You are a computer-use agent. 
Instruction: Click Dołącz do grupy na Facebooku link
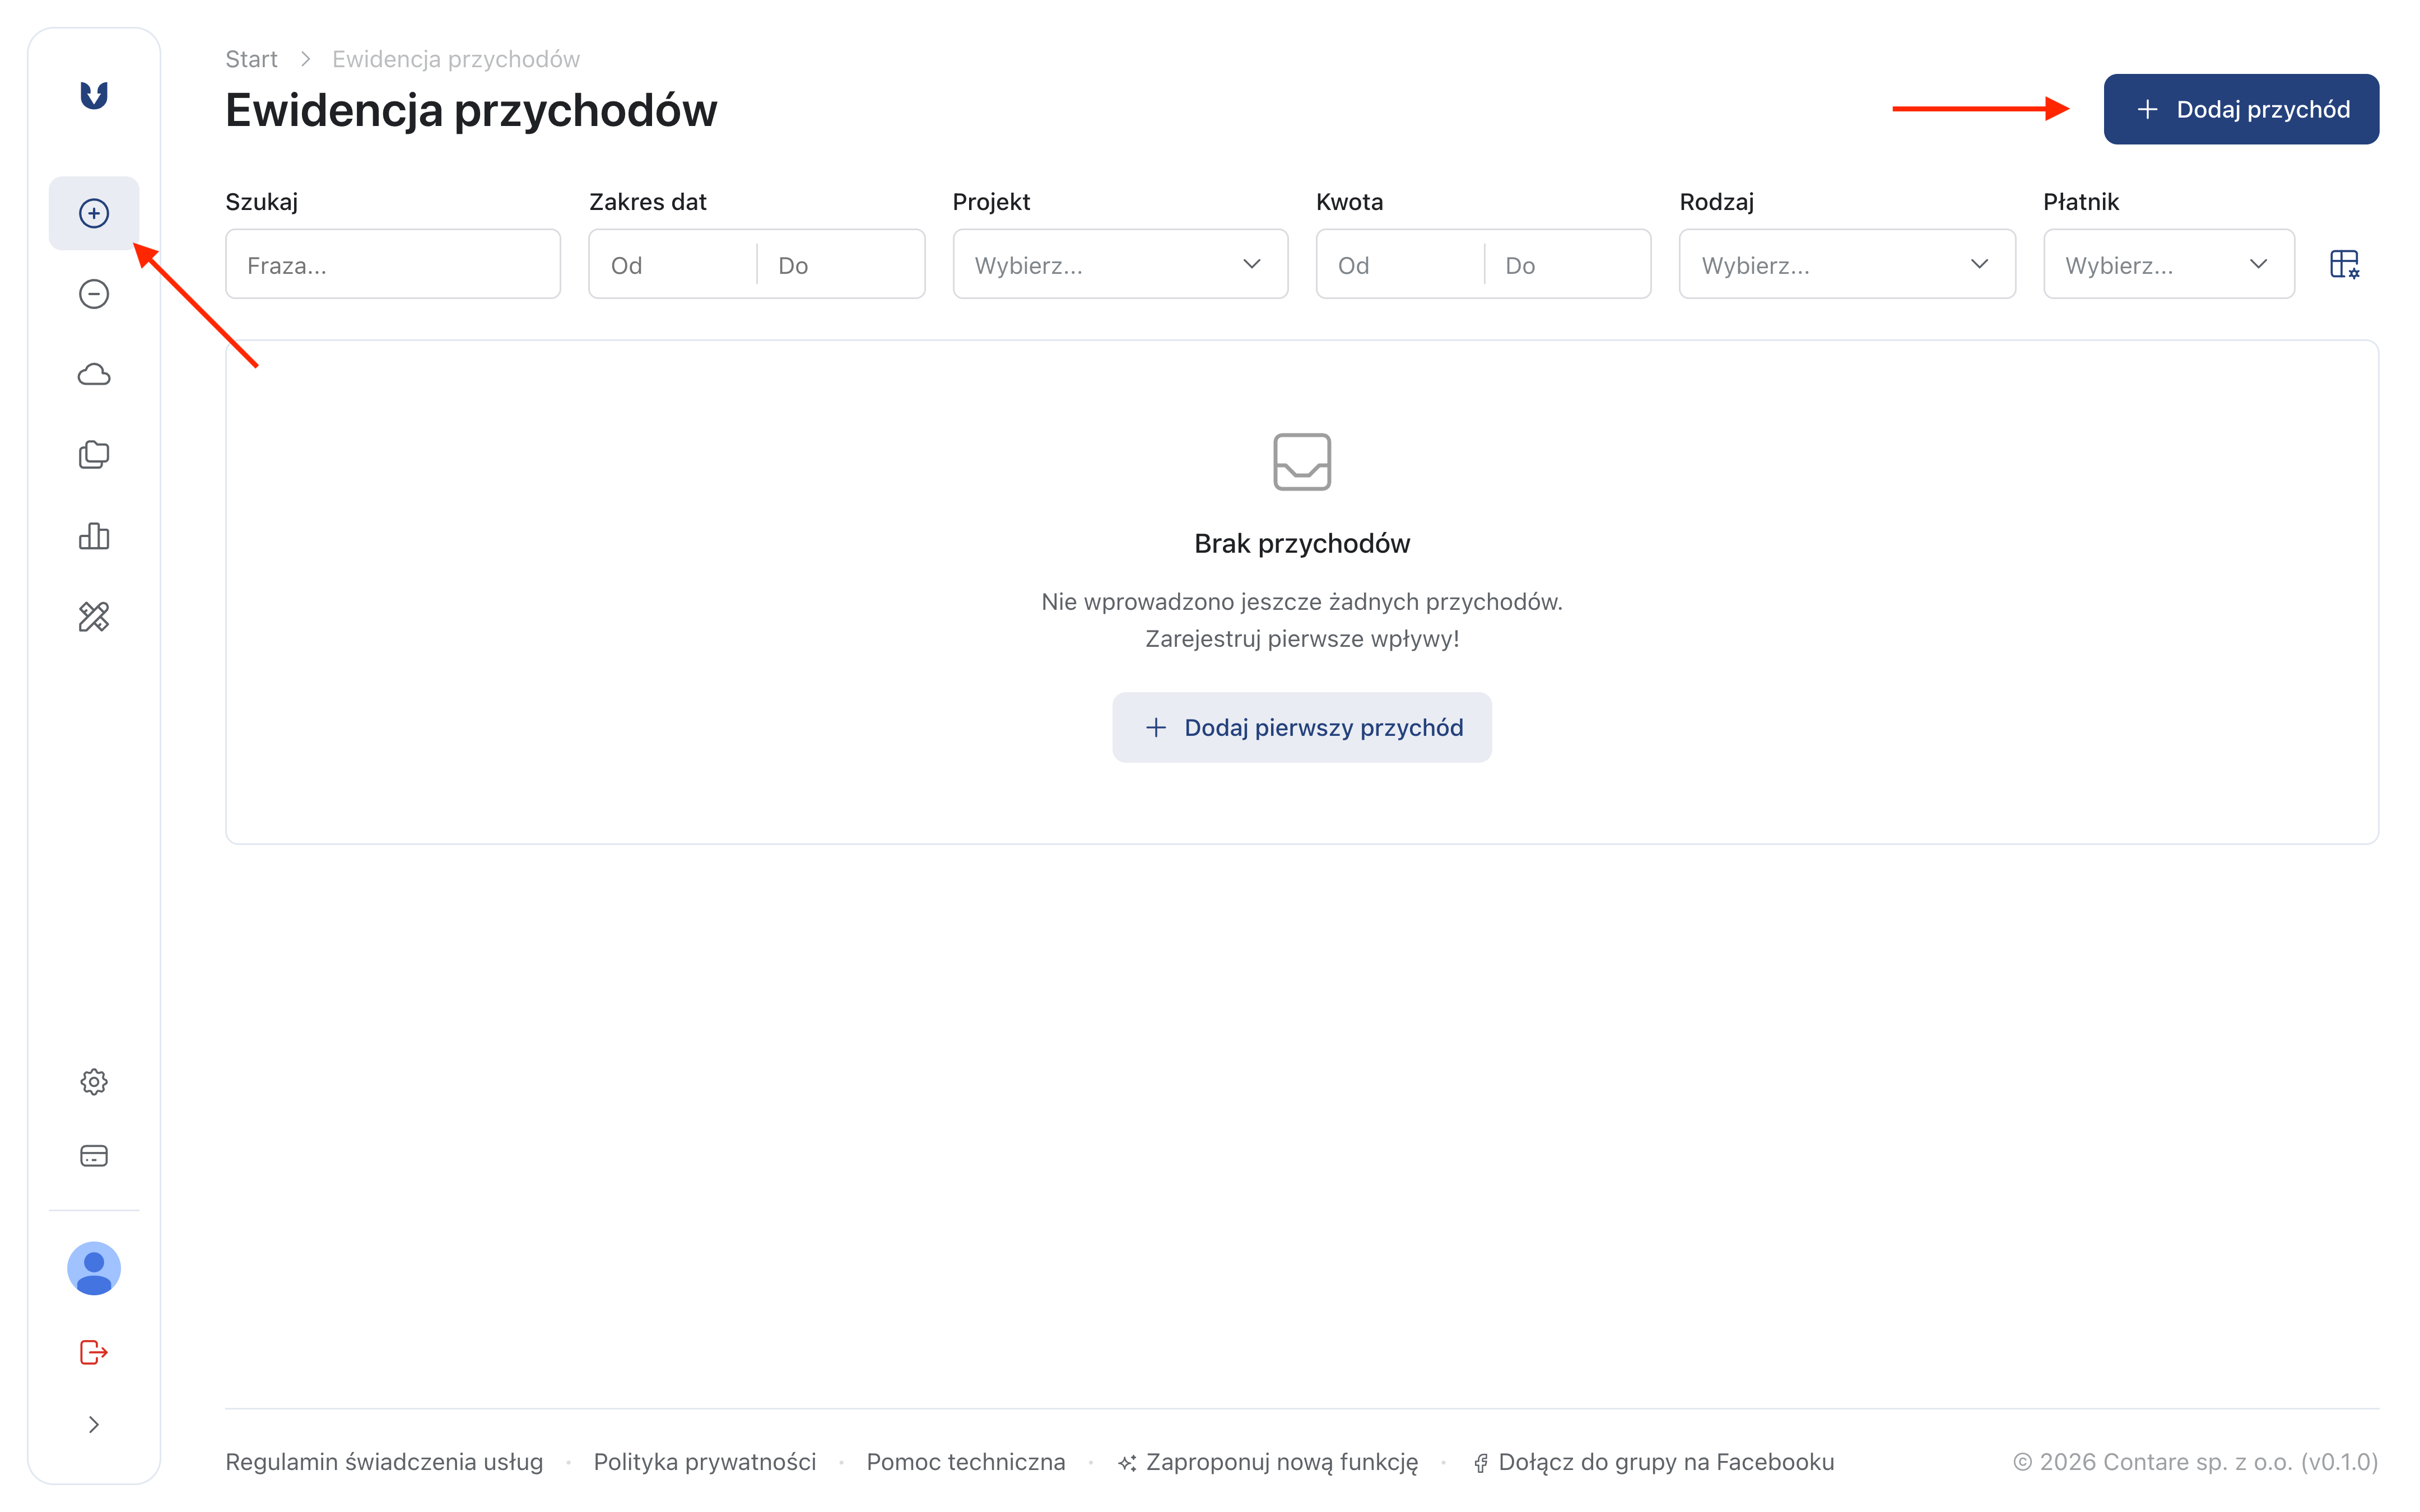(1654, 1462)
